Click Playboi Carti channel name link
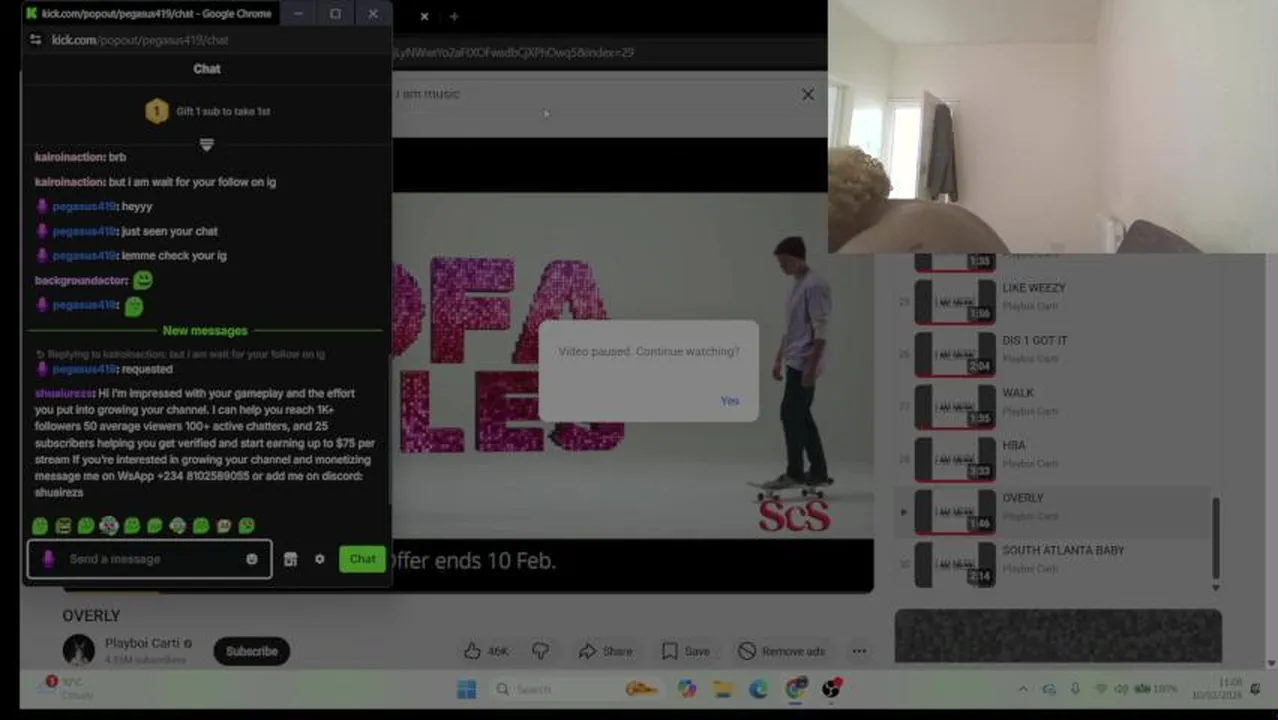 coord(141,643)
